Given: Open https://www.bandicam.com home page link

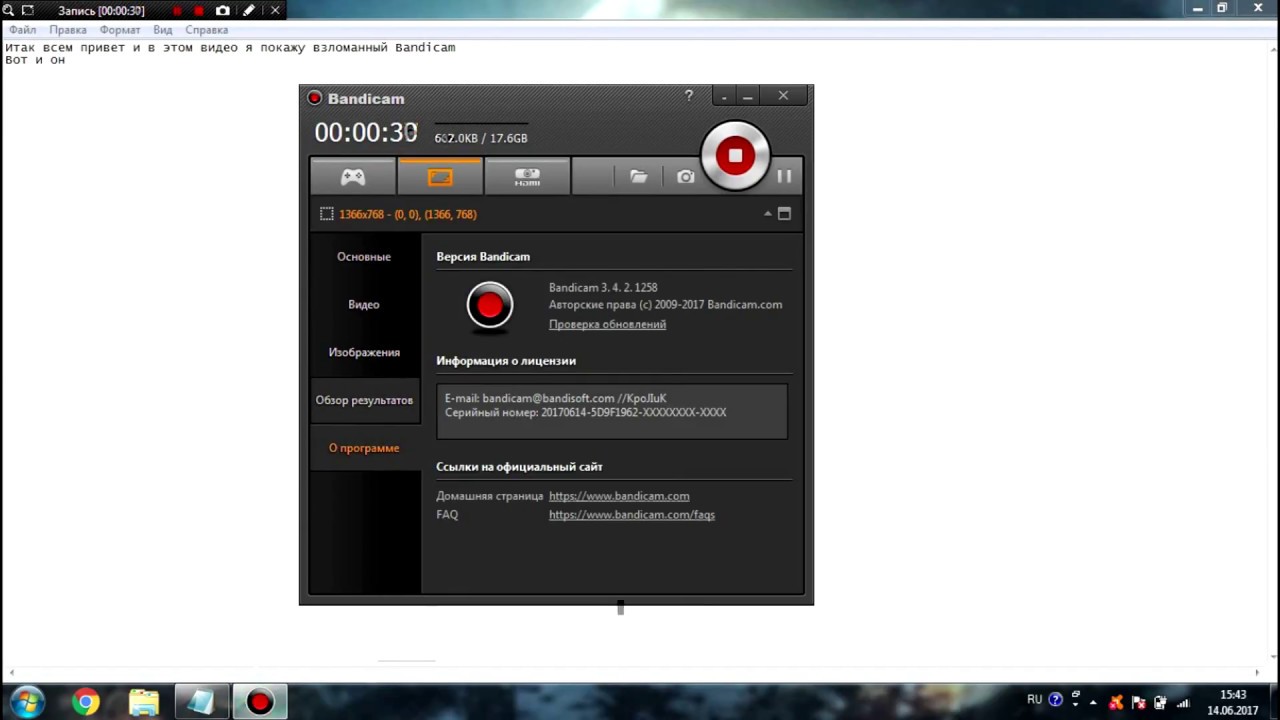Looking at the screenshot, I should click(x=619, y=496).
